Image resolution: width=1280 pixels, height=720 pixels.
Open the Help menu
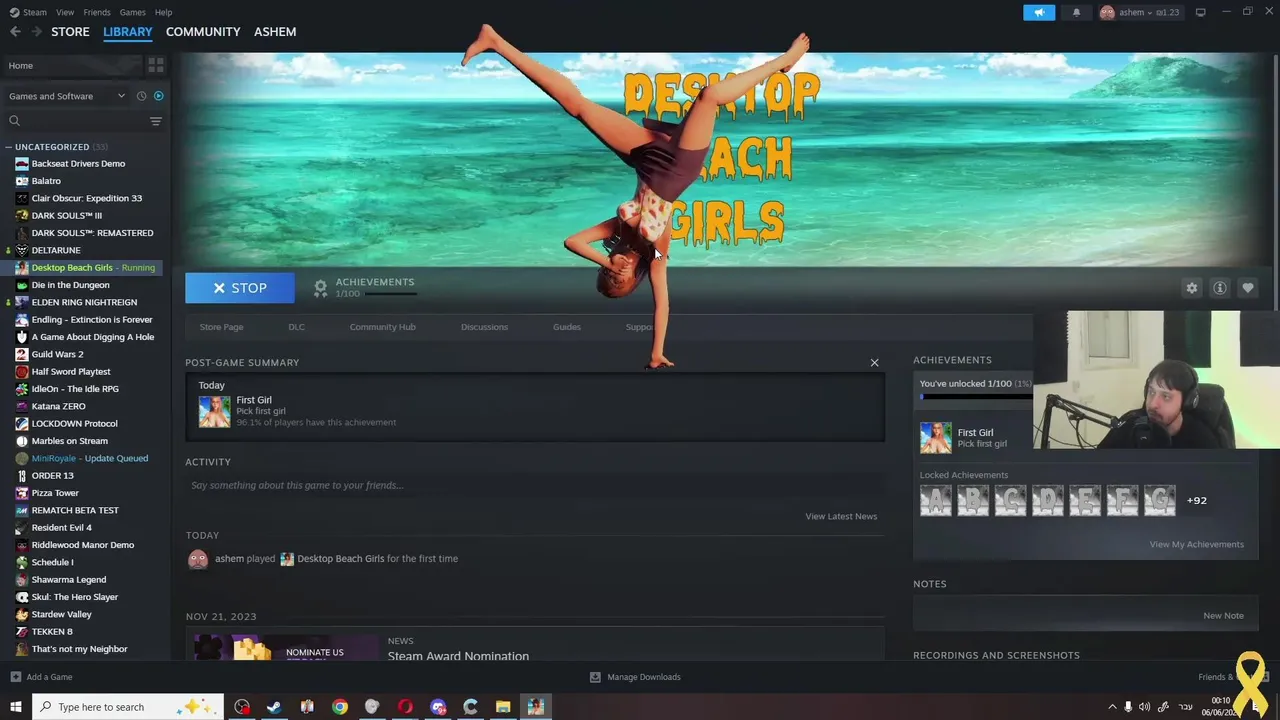tap(163, 12)
